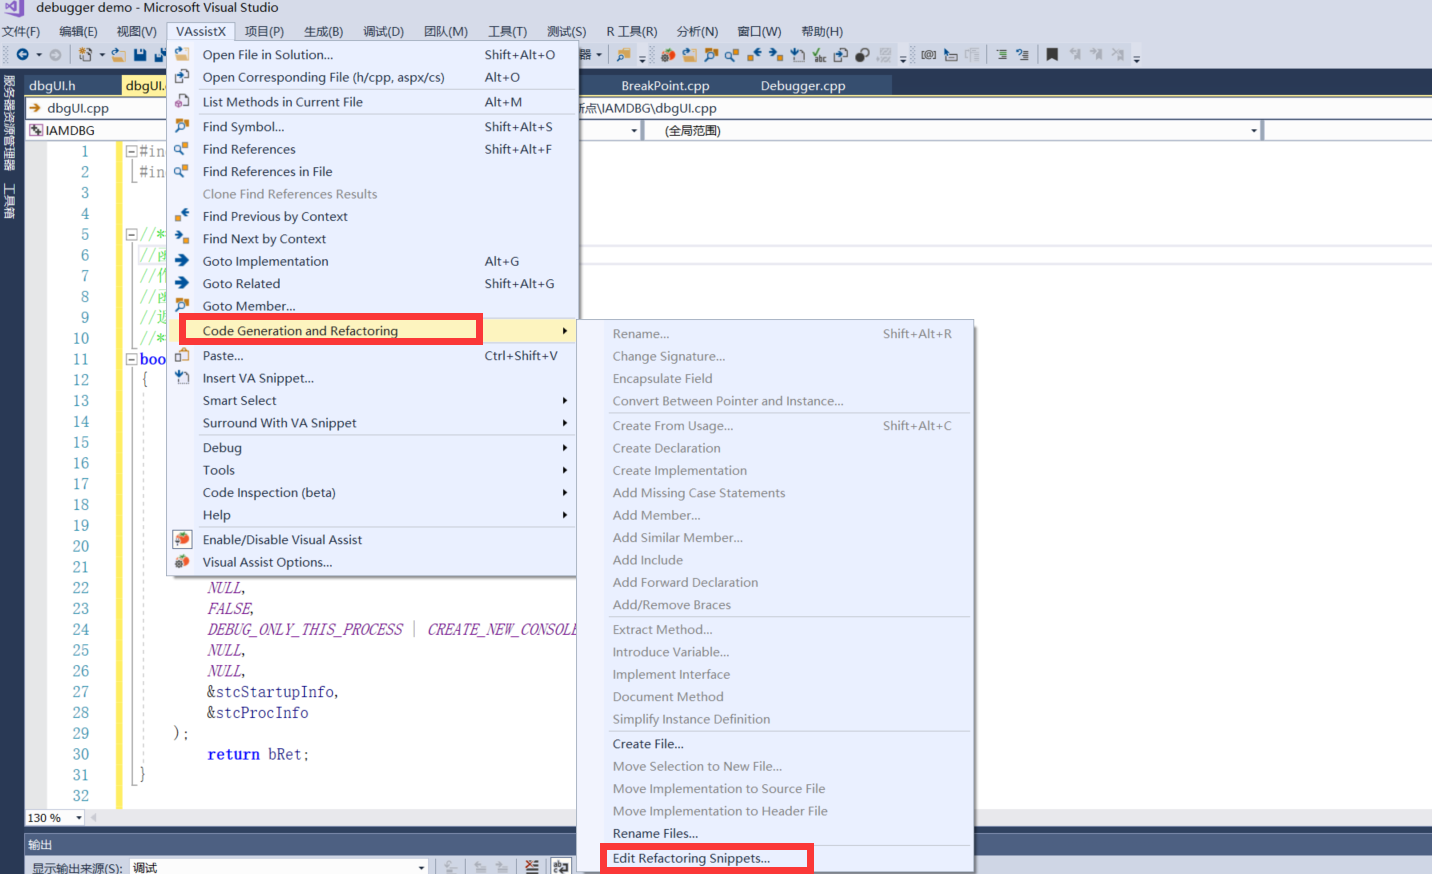Screen dimensions: 1432x874
Task: Collapse the function outline at line 11
Action: [131, 359]
